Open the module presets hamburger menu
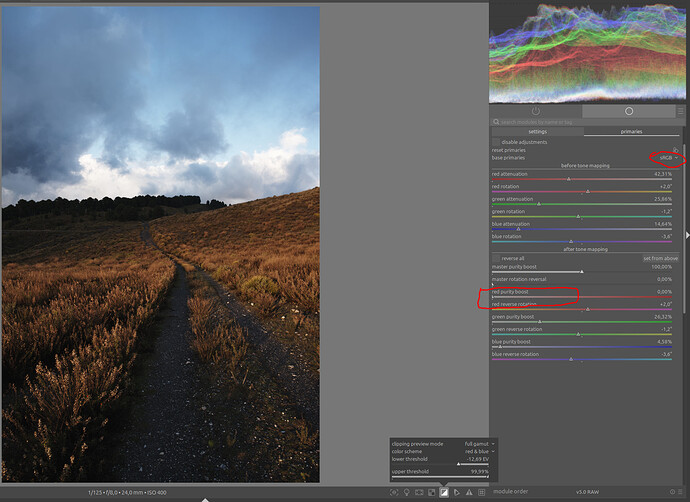This screenshot has width=690, height=502. [x=681, y=111]
